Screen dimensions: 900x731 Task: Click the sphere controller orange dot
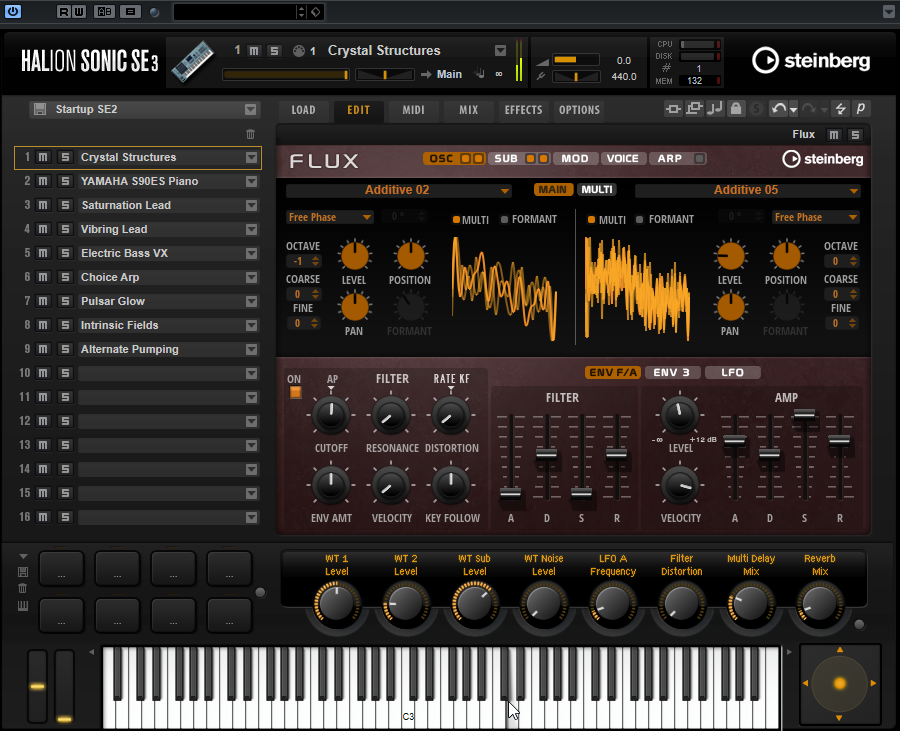[839, 683]
